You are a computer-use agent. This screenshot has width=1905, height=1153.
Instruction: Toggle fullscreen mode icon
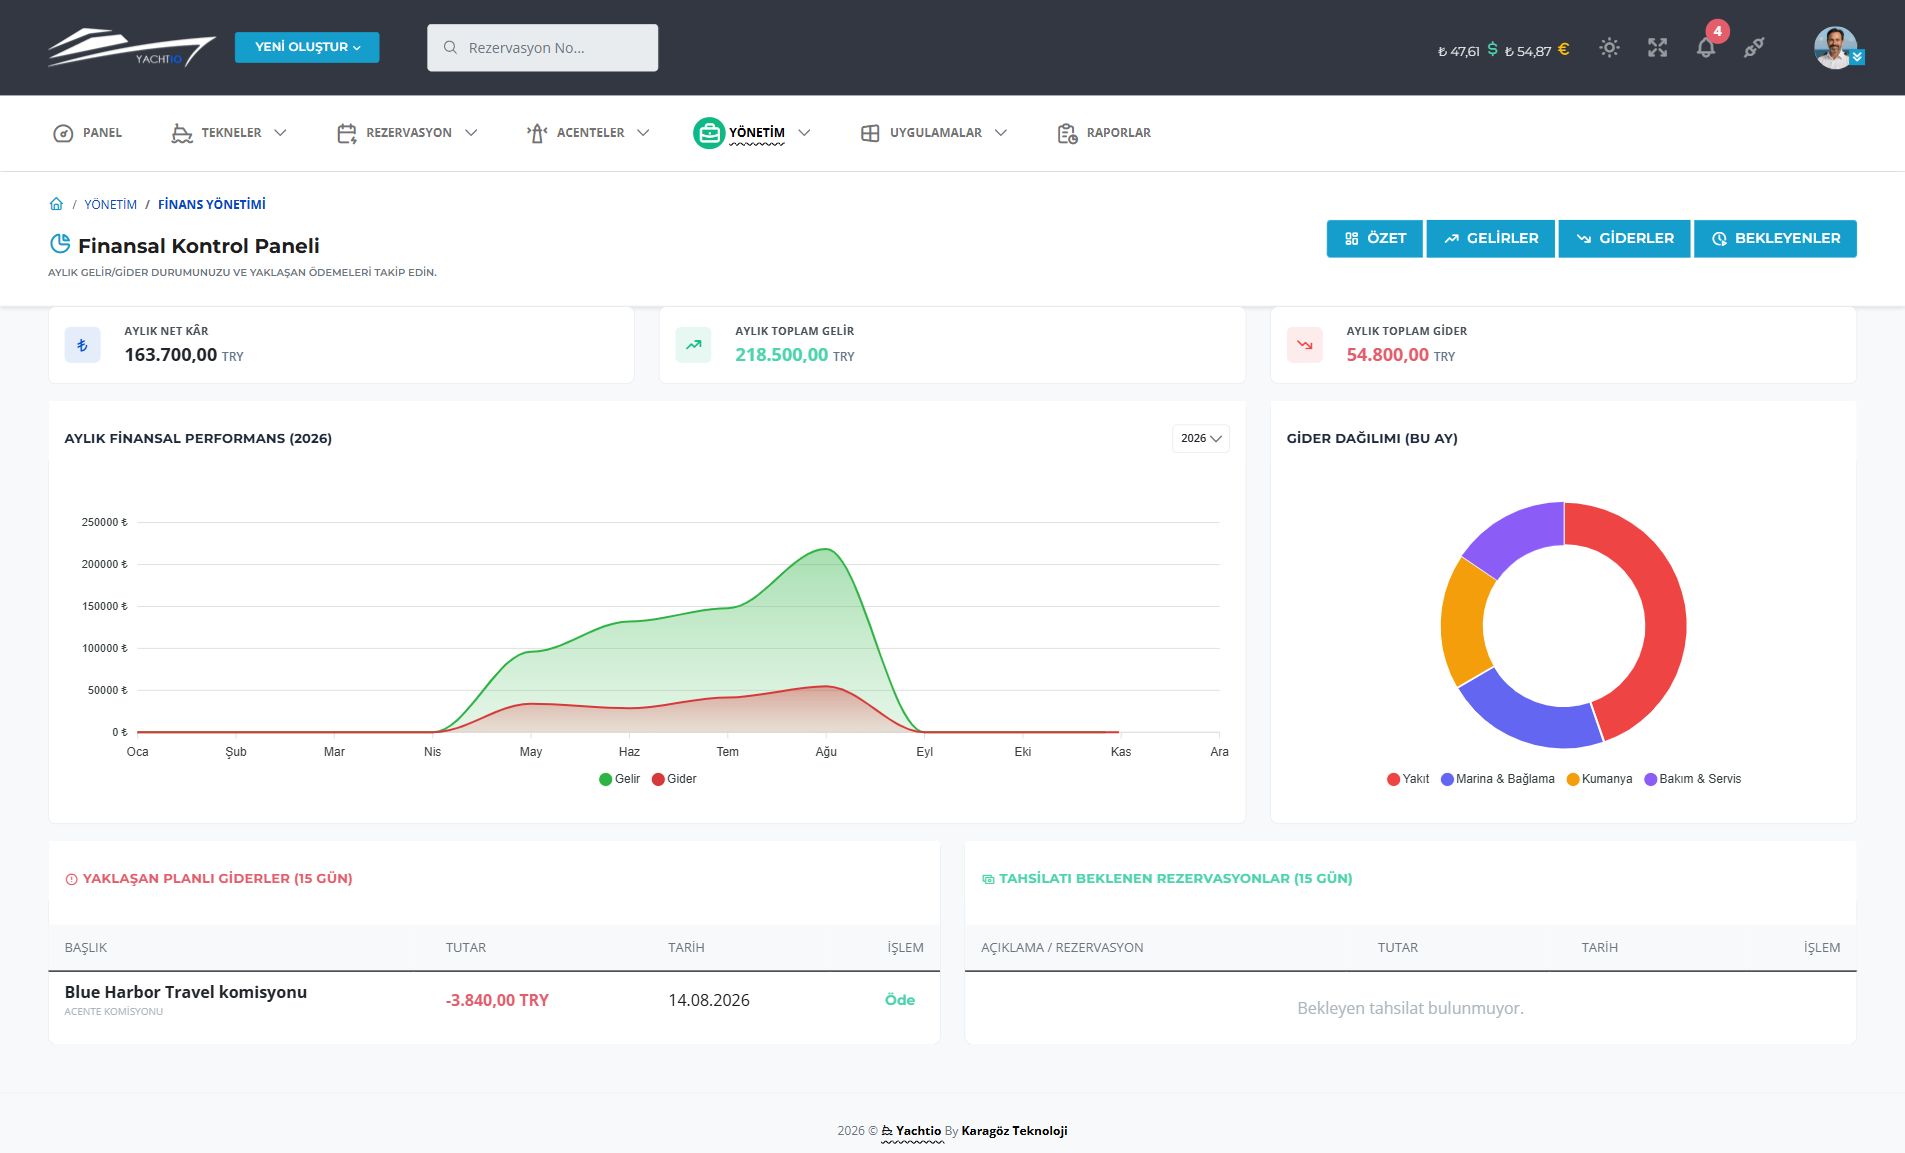click(1658, 48)
